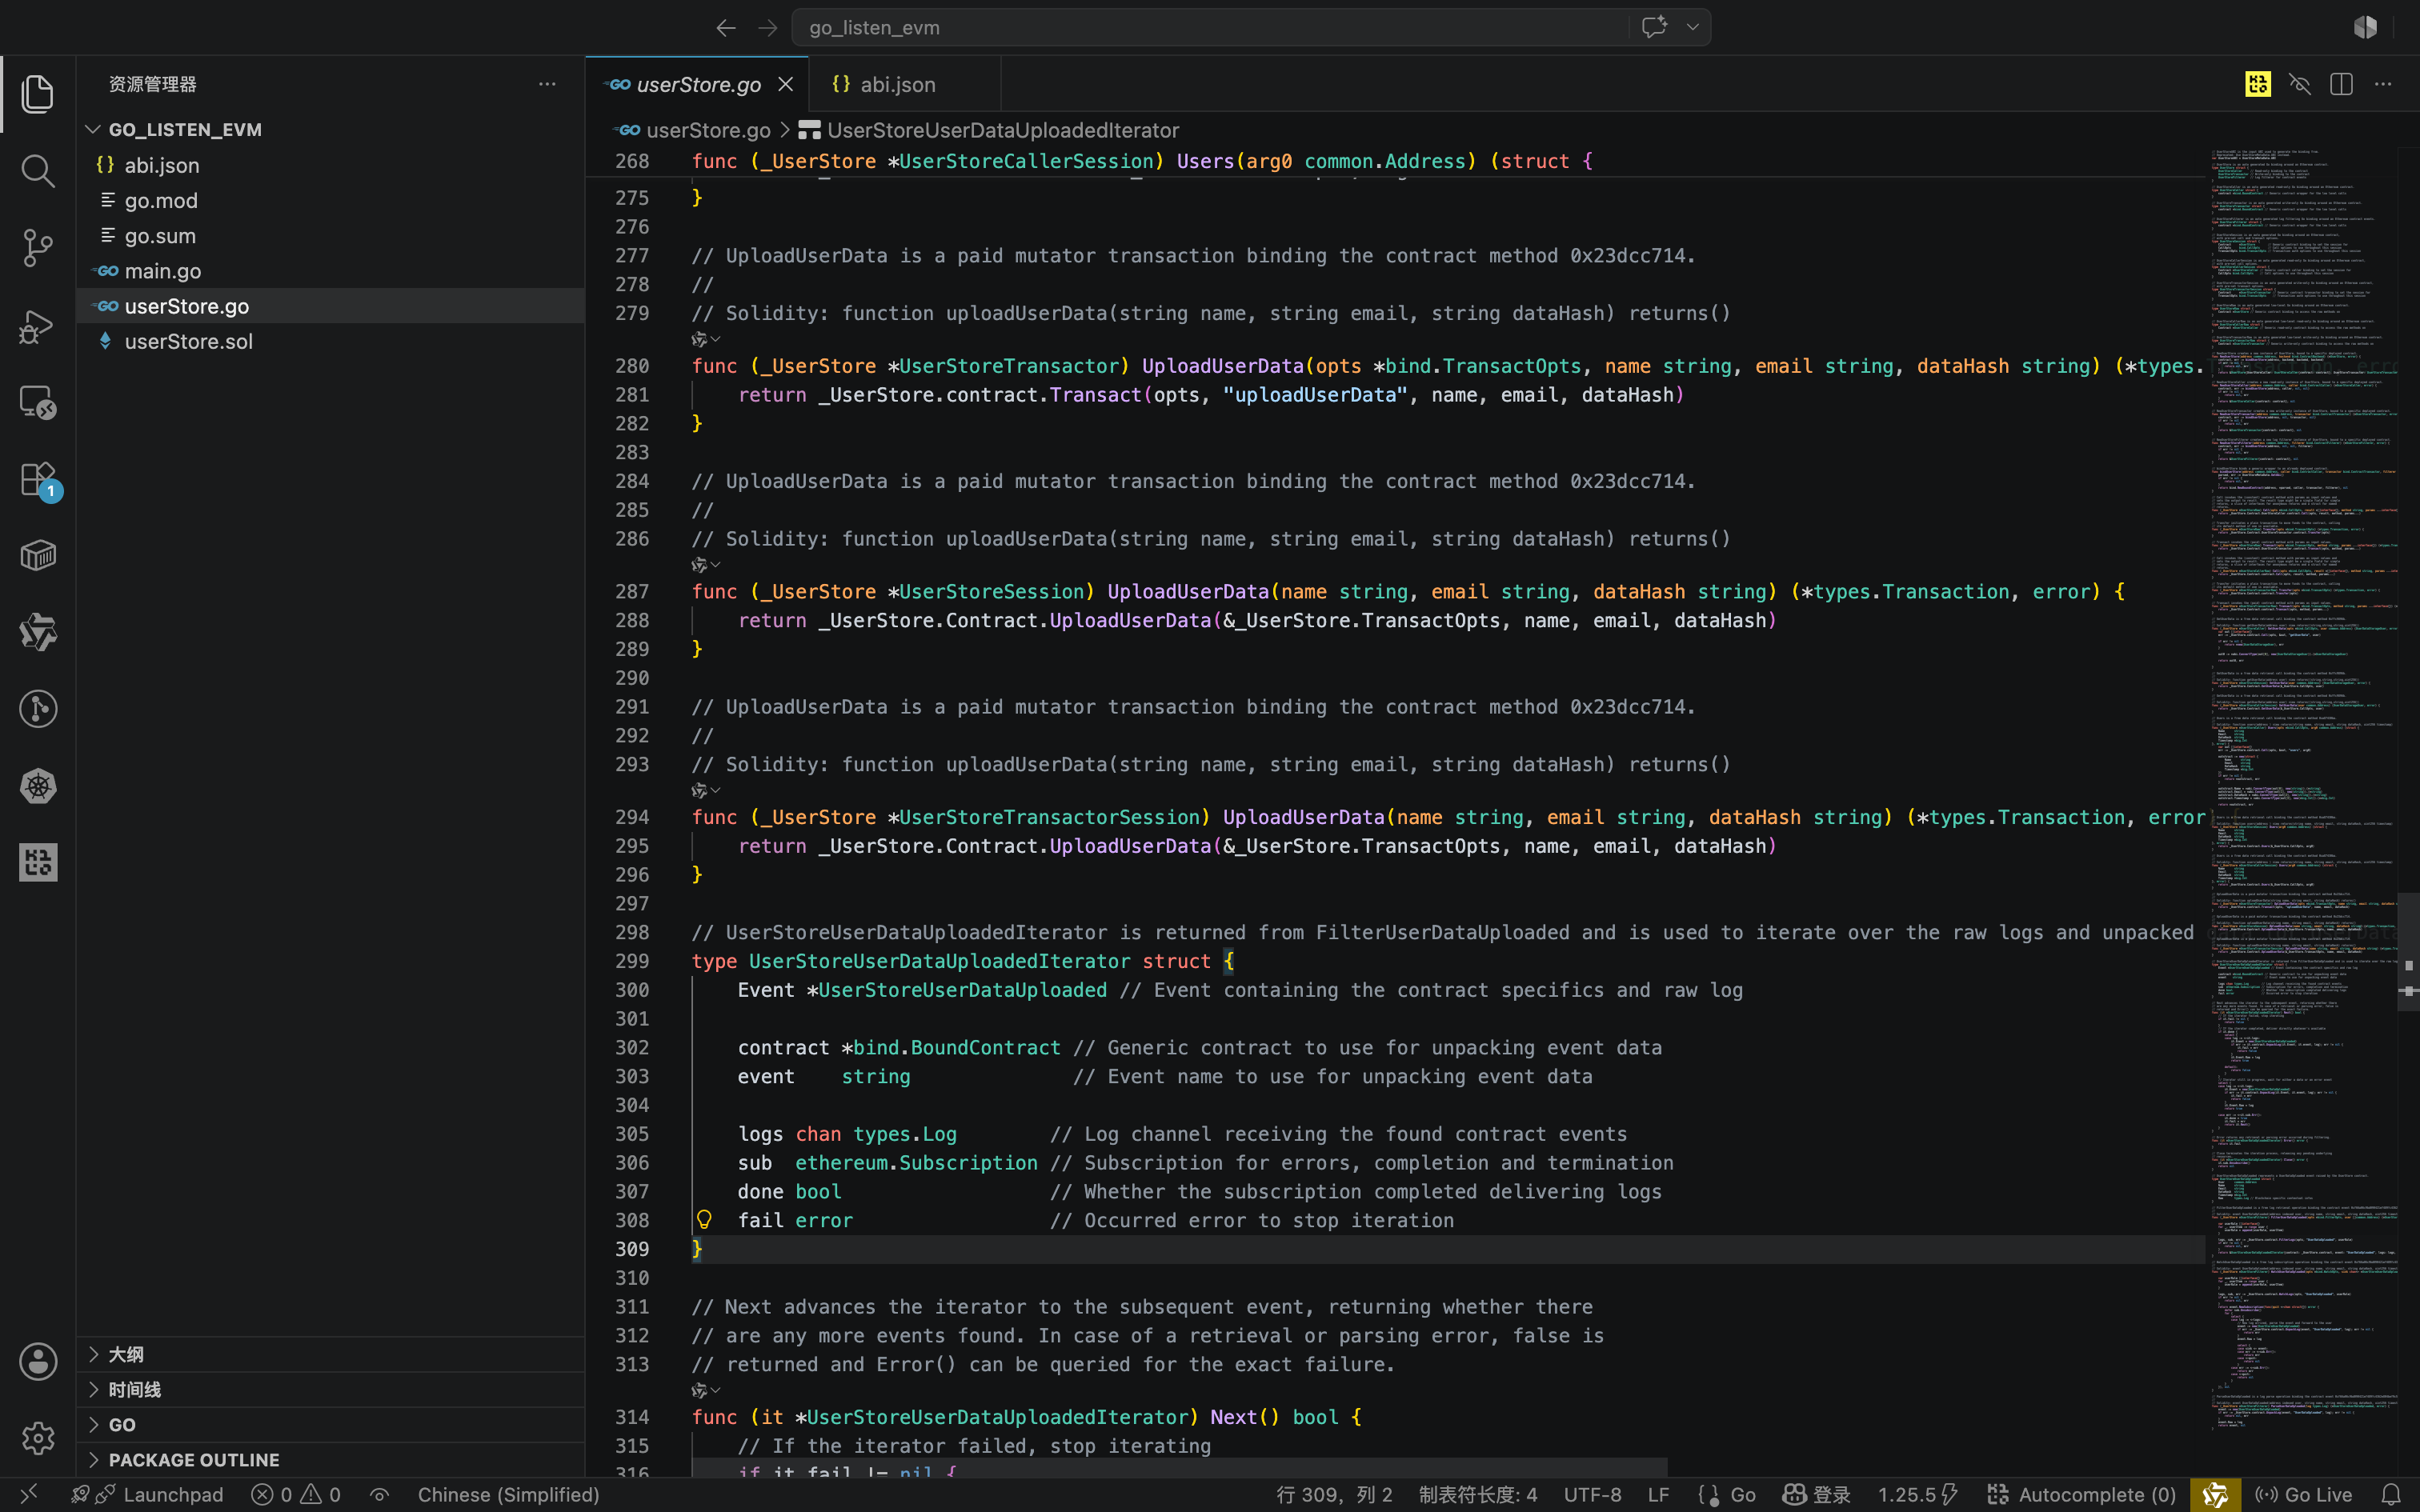Click Go version 1.25.5 status item
The width and height of the screenshot is (2420, 1512).
1917,1494
